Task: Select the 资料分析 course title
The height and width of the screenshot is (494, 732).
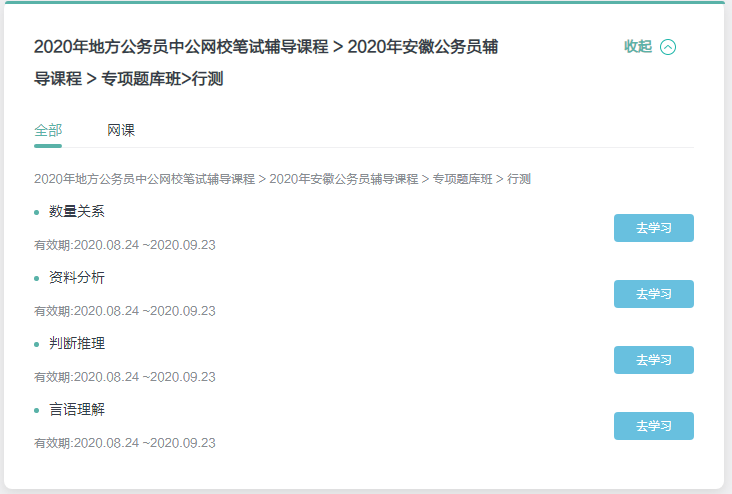Action: point(76,277)
